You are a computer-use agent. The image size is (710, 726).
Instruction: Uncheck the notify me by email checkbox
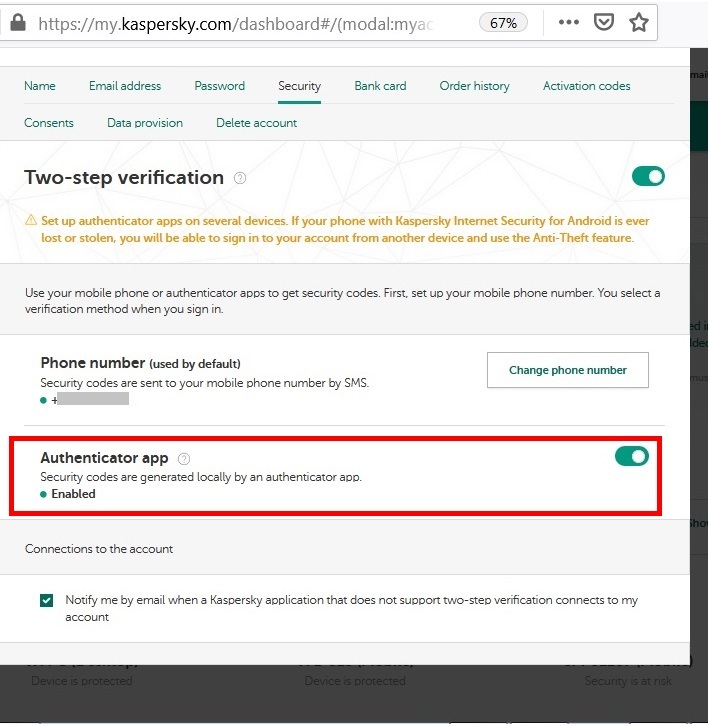(47, 601)
